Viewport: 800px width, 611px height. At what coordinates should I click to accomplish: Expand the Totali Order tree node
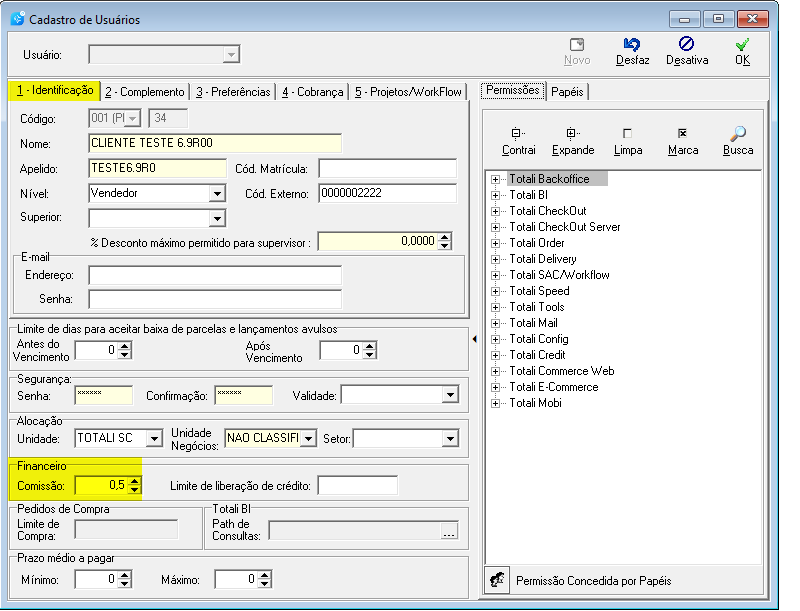pos(495,243)
